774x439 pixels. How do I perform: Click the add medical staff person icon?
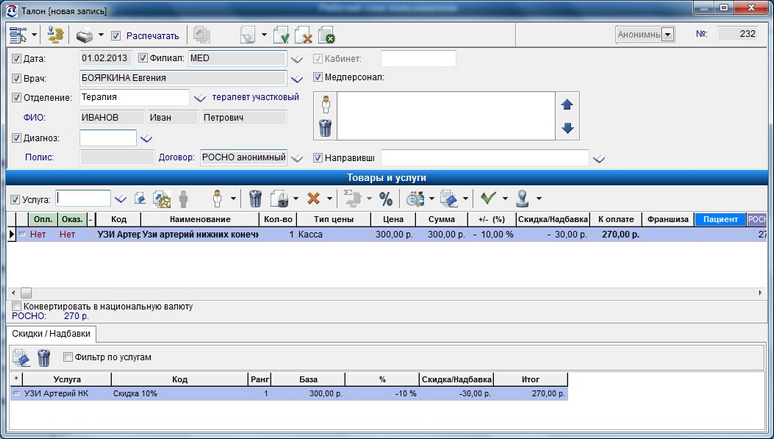[x=326, y=104]
